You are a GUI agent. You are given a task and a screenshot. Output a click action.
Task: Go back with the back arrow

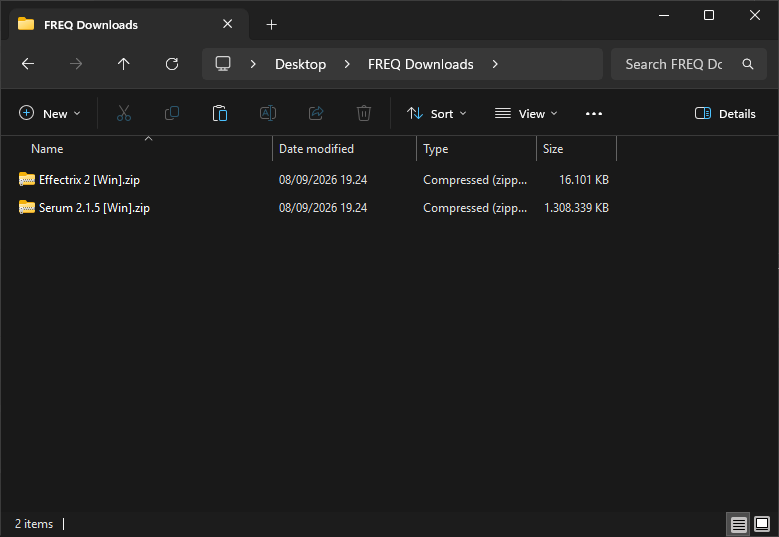pyautogui.click(x=28, y=64)
